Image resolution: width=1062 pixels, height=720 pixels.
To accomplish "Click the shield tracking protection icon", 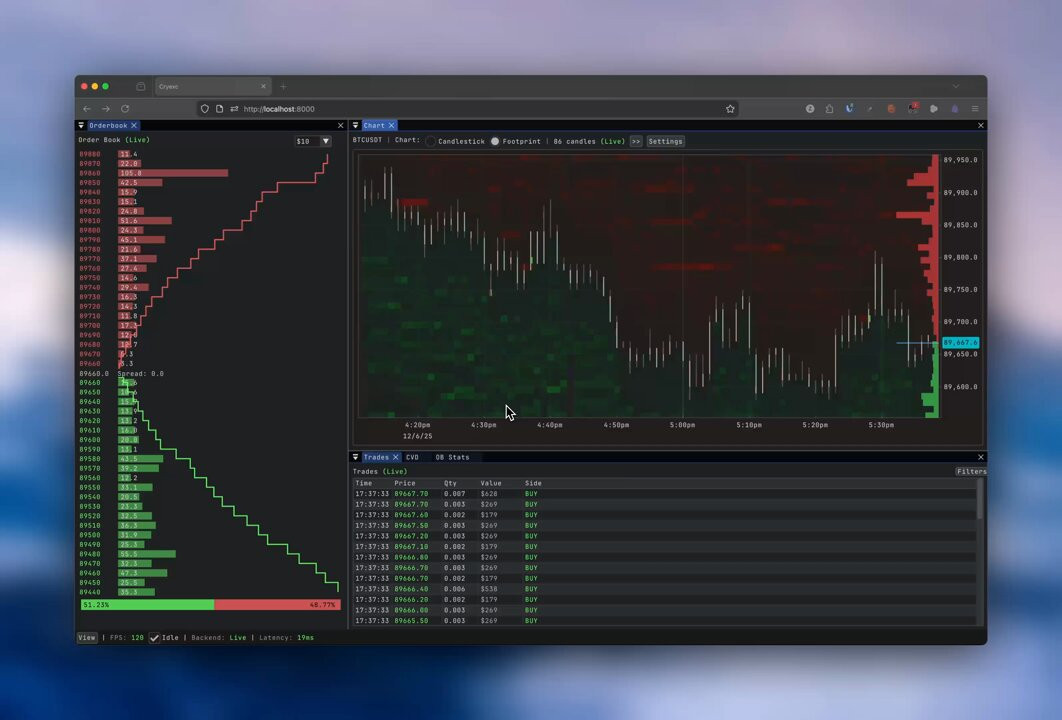I will [x=205, y=108].
